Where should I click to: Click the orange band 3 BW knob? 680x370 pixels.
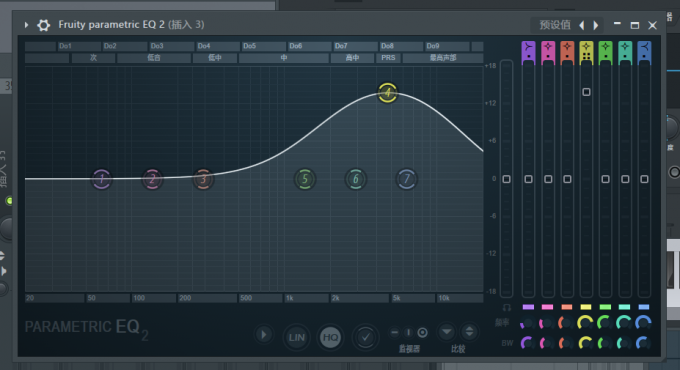coord(566,343)
